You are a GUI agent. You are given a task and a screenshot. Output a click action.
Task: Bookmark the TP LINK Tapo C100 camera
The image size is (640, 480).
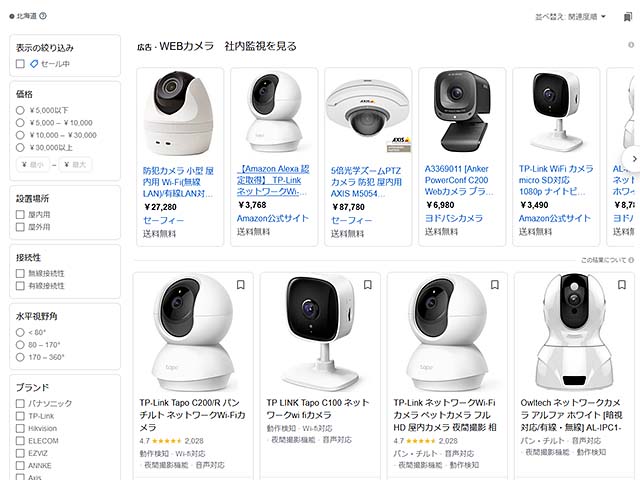(x=368, y=284)
